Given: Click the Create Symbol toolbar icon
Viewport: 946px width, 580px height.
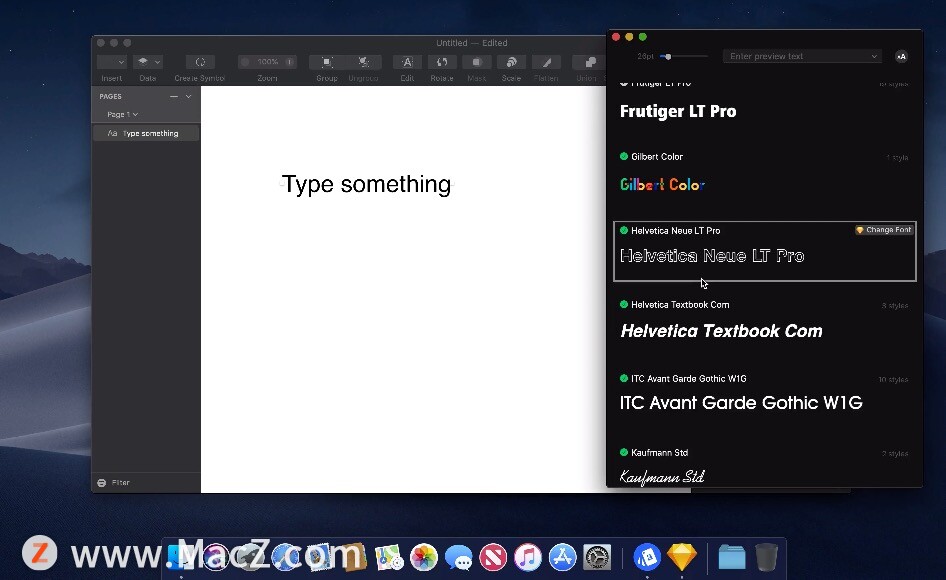Looking at the screenshot, I should 200,62.
